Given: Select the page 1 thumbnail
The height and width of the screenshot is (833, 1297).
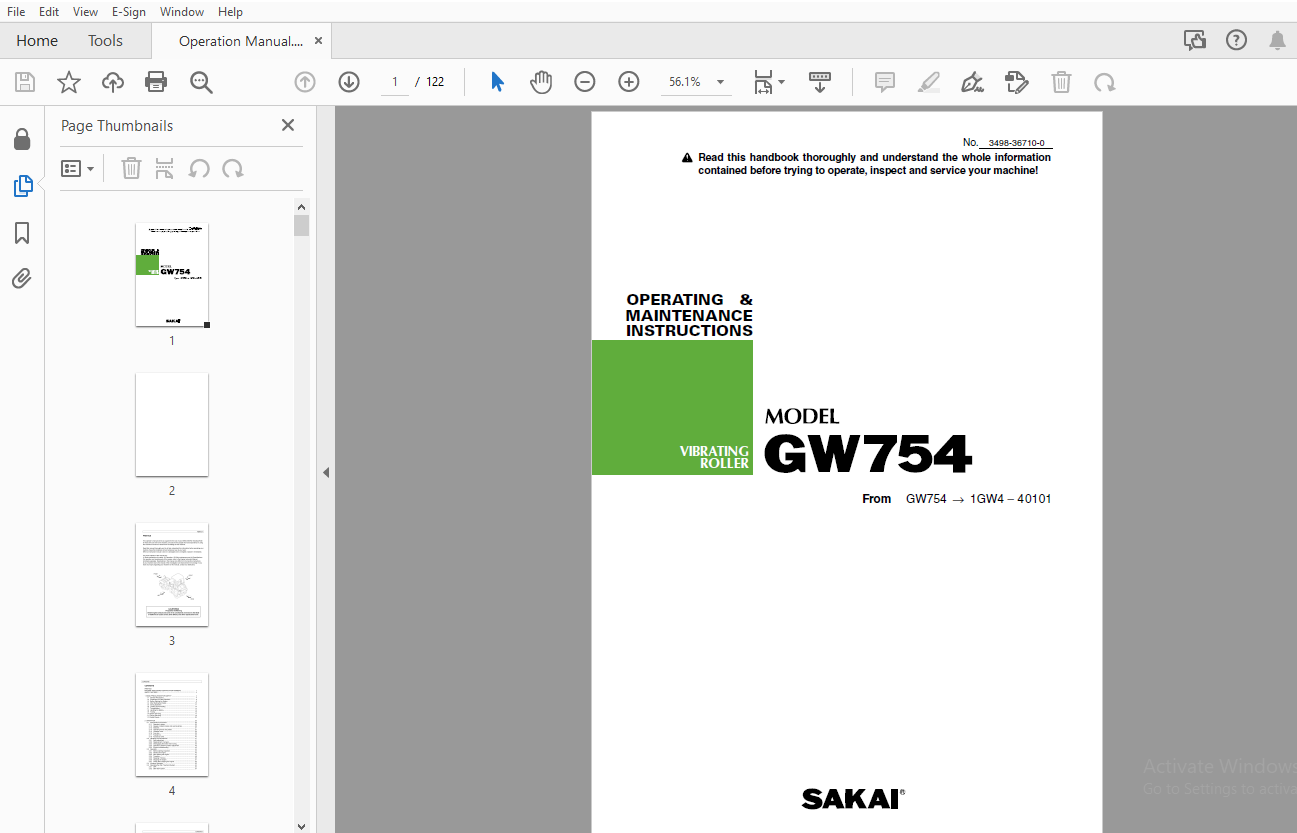Looking at the screenshot, I should [172, 275].
